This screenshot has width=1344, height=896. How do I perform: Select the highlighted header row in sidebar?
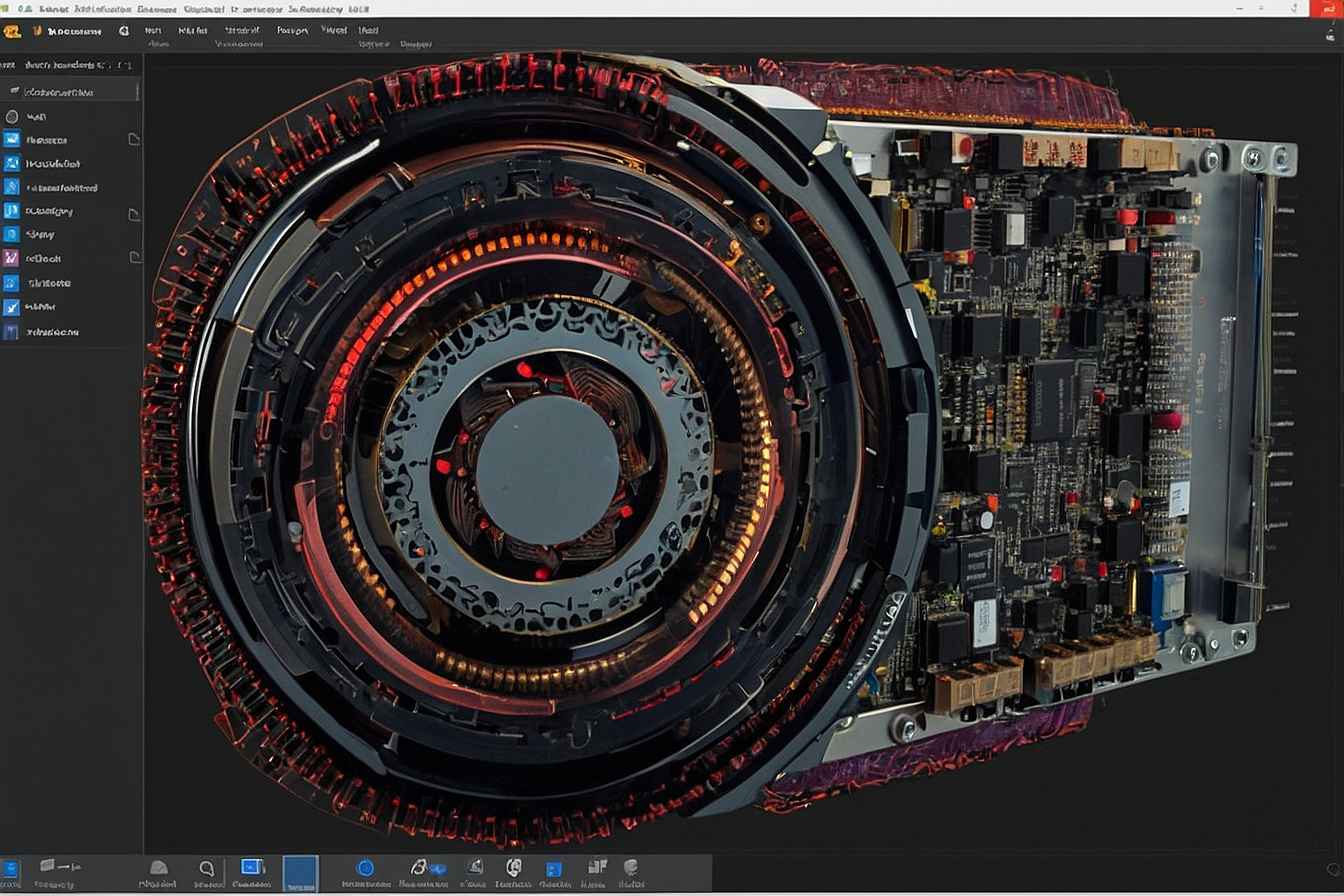tap(71, 91)
